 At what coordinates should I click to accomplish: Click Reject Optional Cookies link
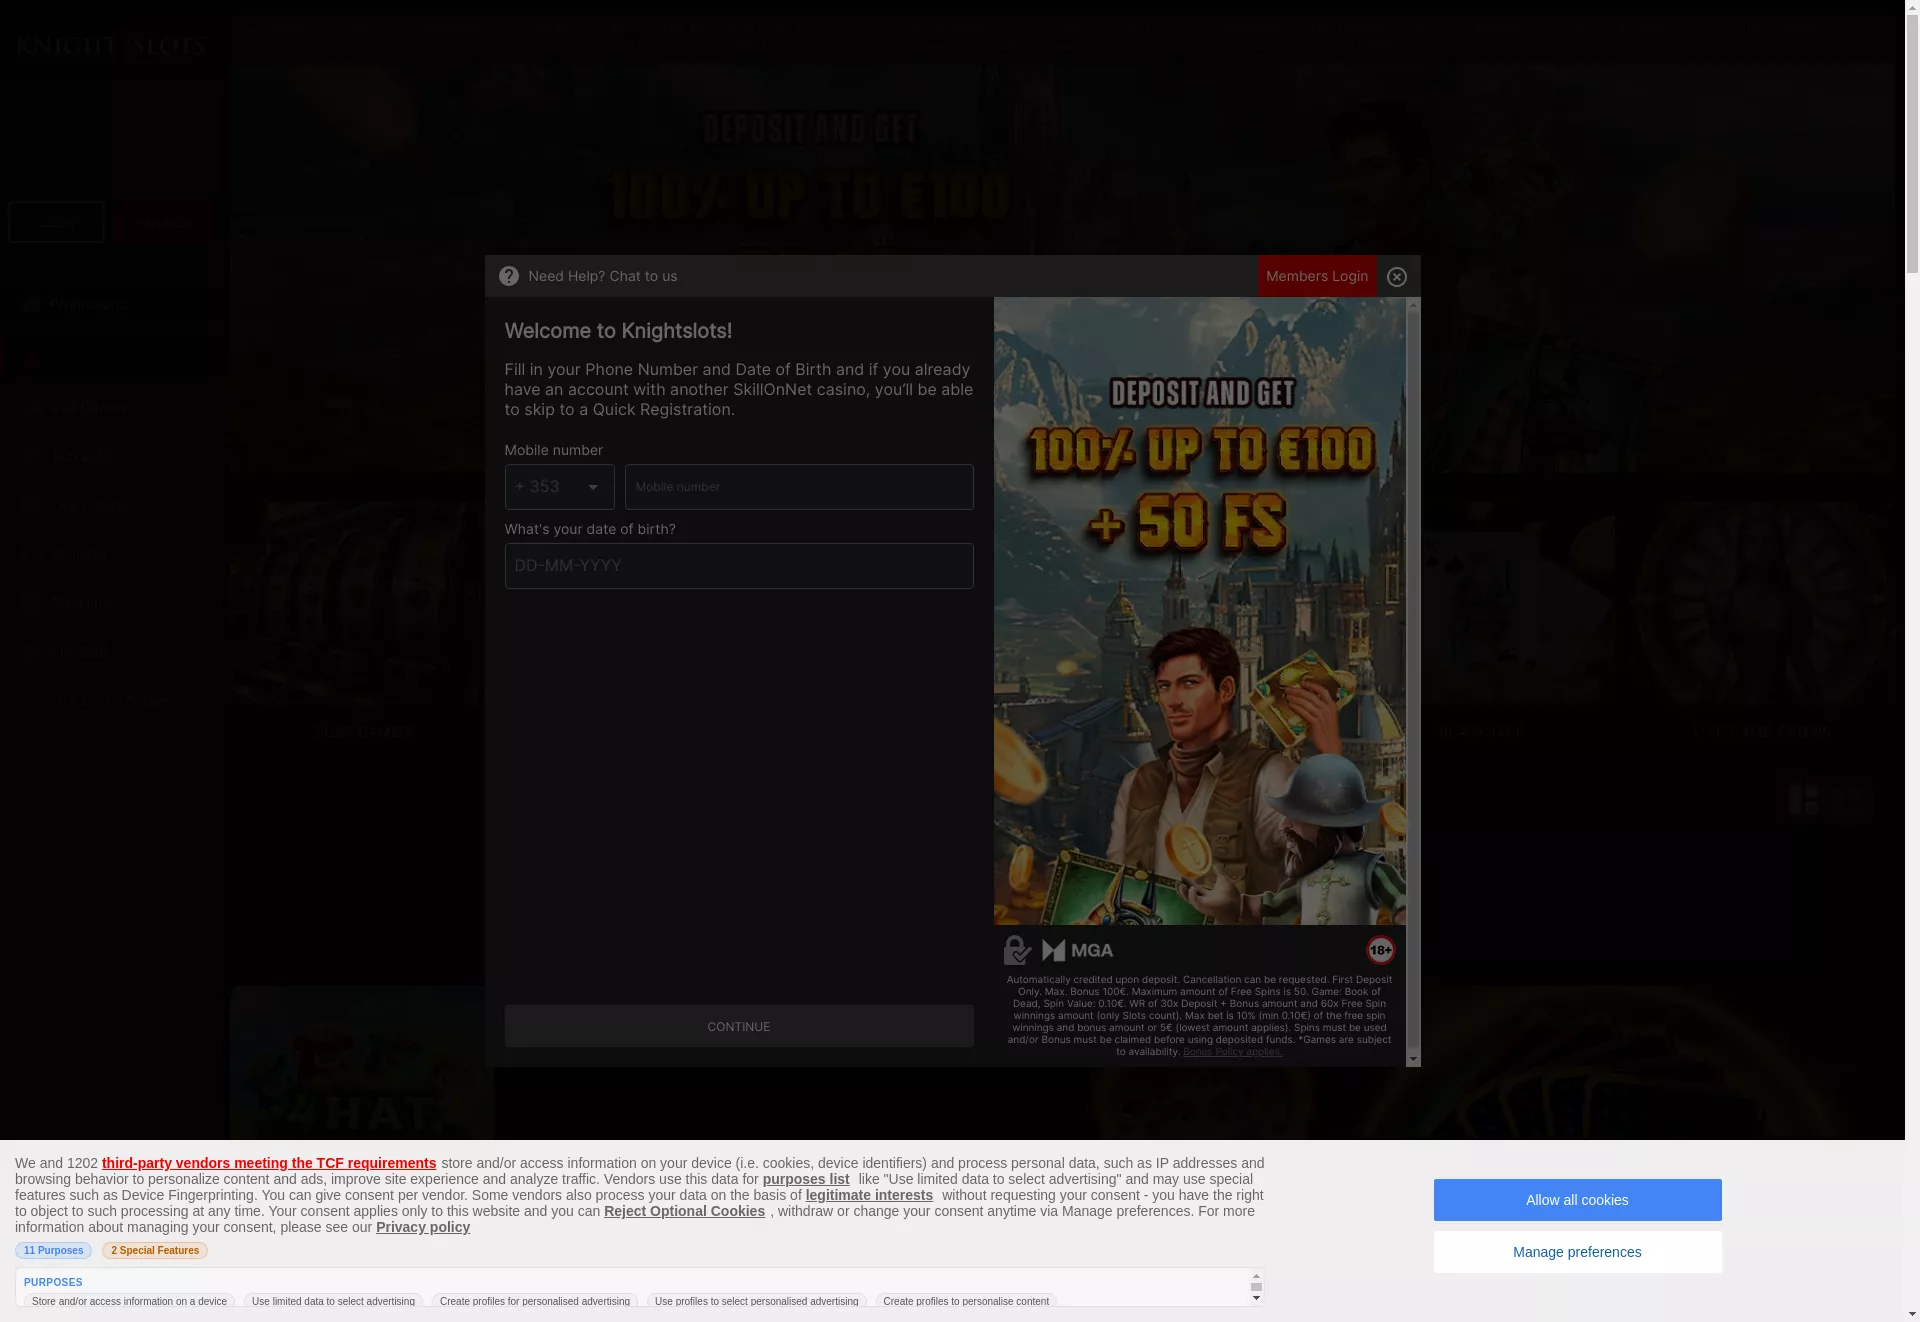[x=684, y=1211]
